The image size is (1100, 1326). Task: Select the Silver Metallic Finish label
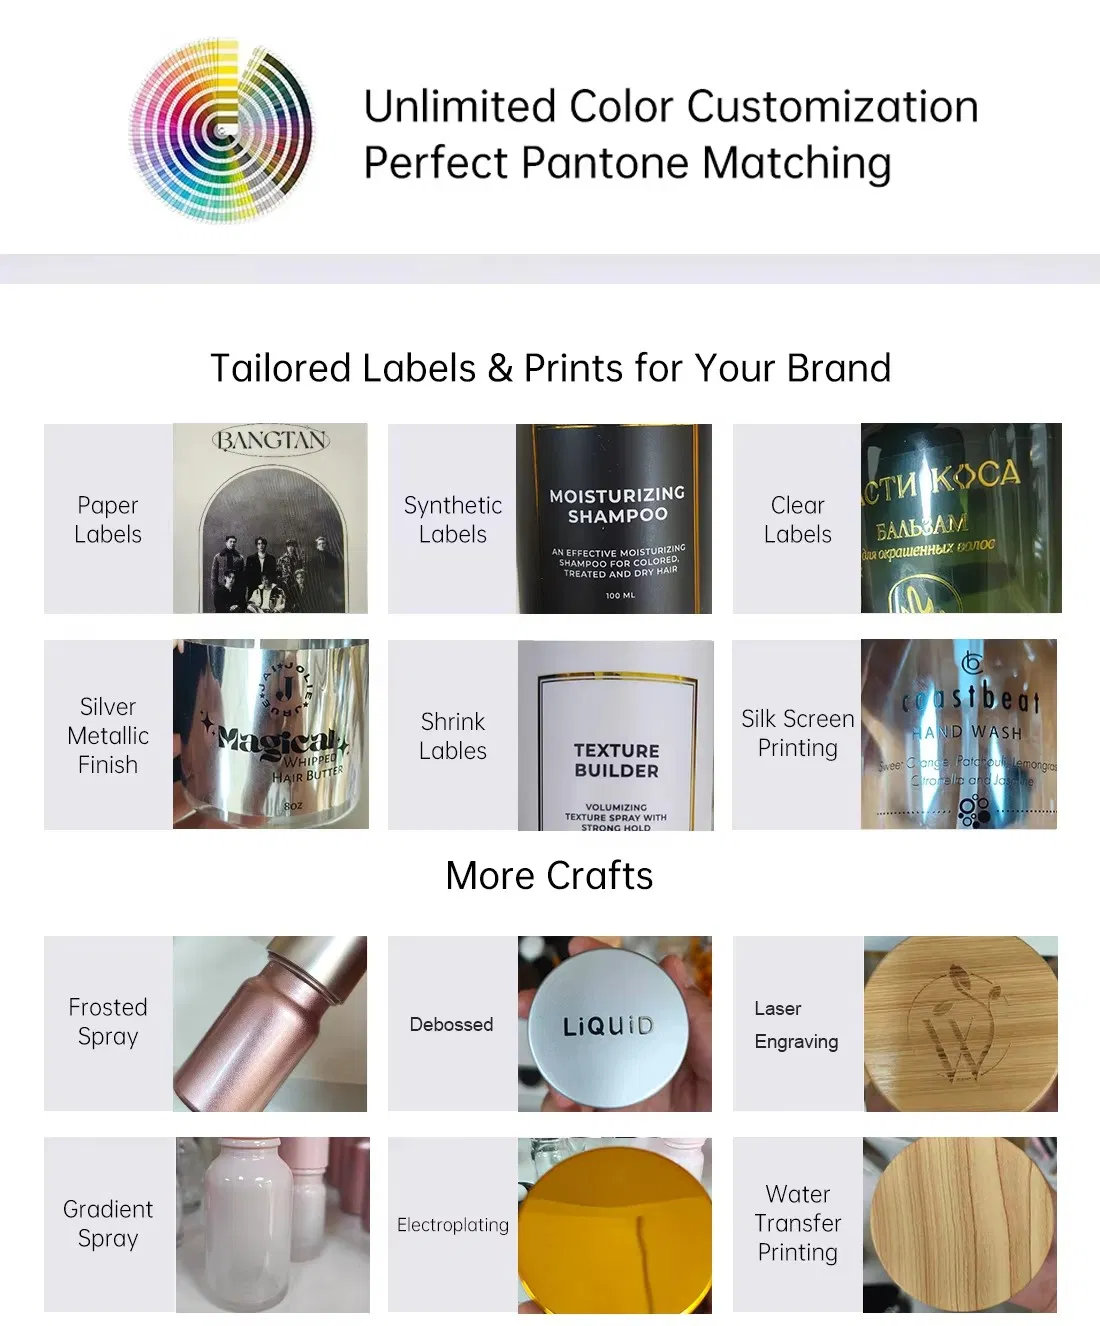tap(108, 735)
